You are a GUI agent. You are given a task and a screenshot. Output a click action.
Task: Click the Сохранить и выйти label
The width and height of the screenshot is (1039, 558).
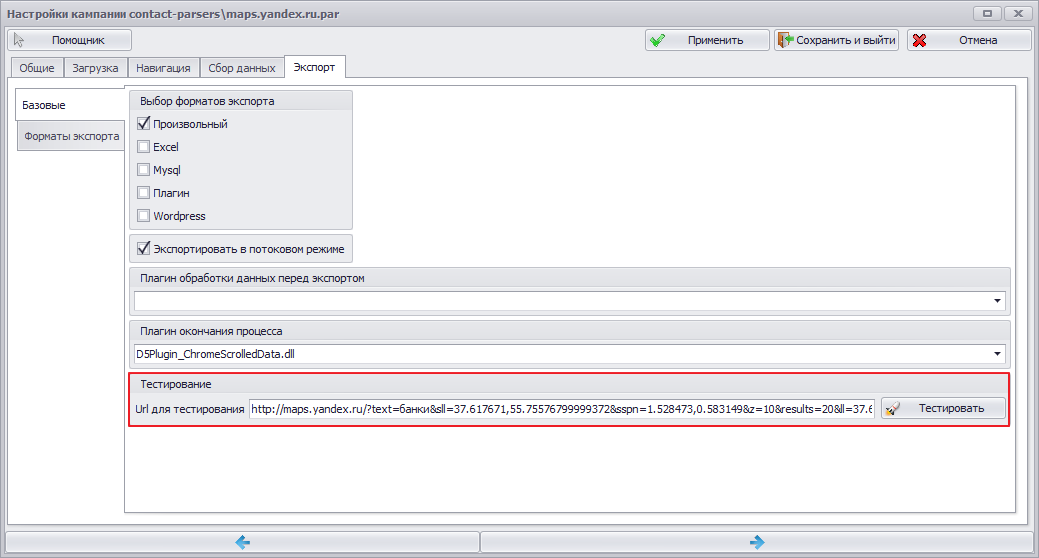[846, 40]
